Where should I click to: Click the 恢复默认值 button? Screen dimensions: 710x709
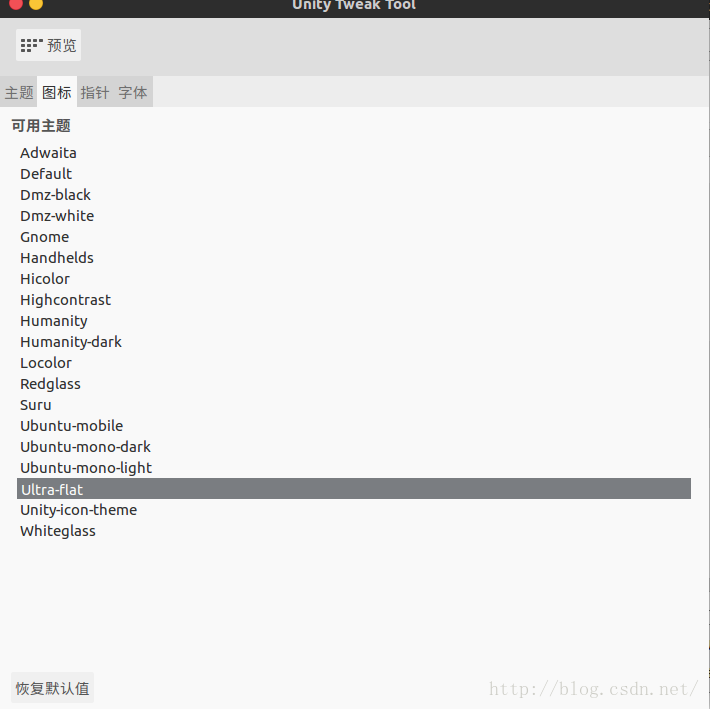[x=53, y=688]
